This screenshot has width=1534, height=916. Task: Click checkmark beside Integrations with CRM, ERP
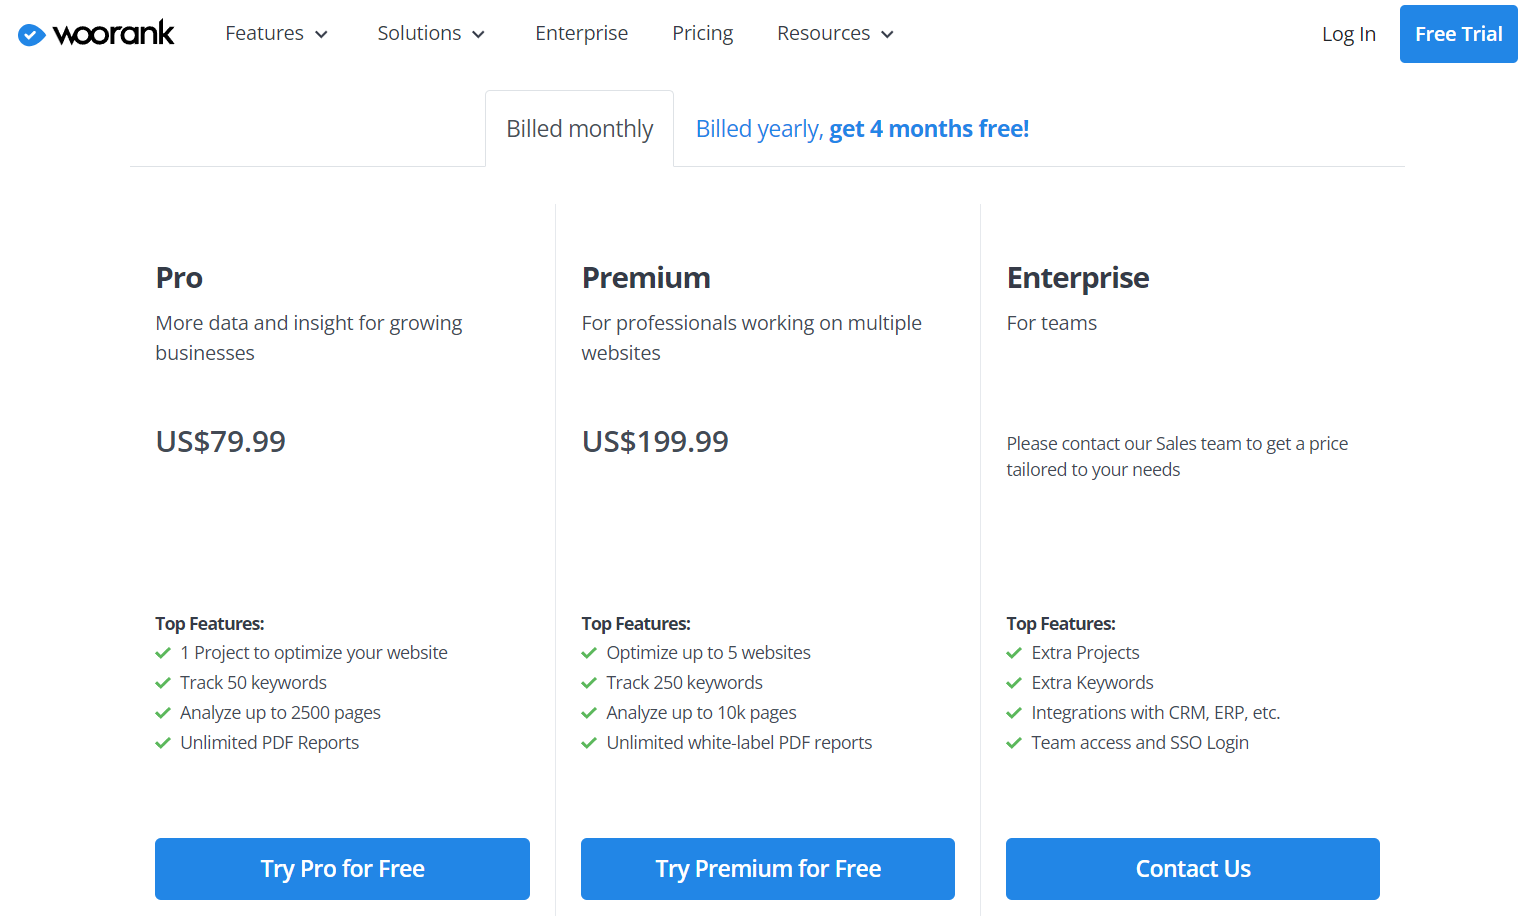click(x=1014, y=713)
